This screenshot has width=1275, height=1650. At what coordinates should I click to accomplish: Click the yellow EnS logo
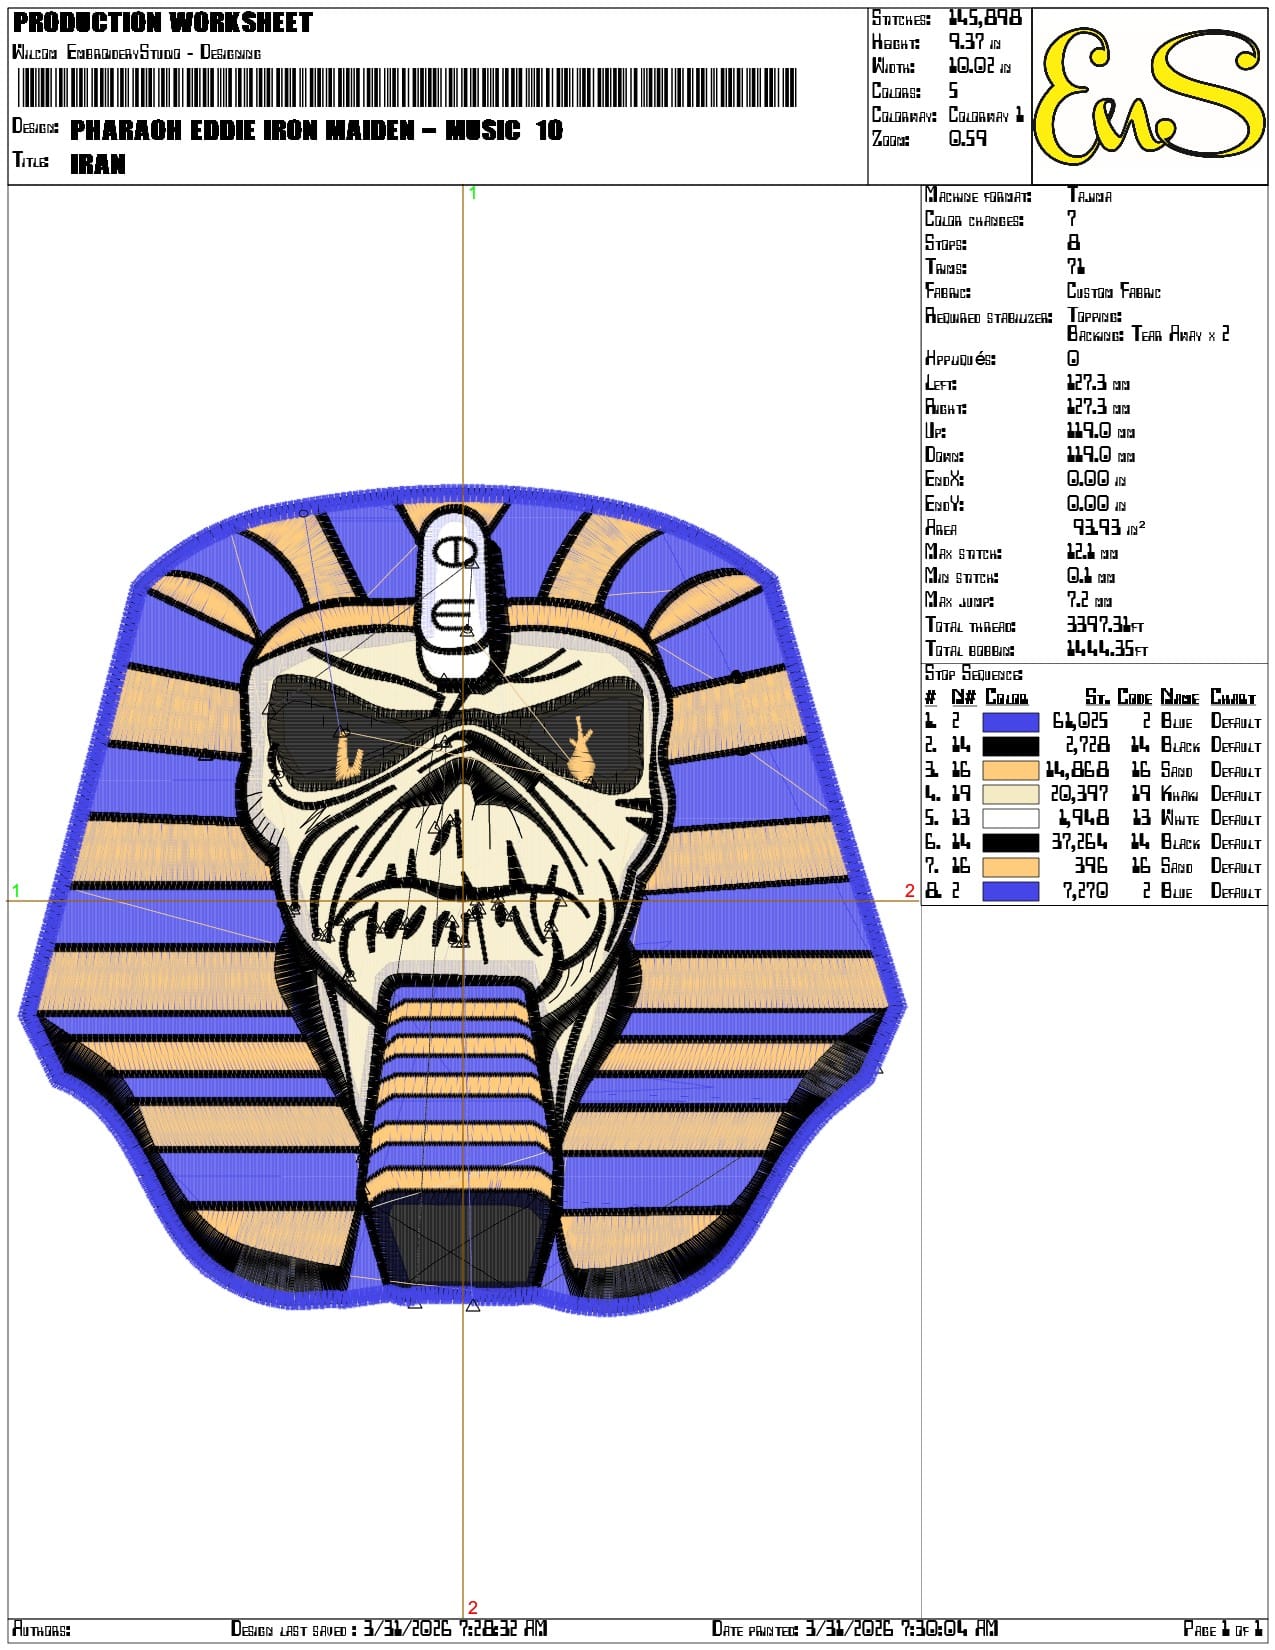click(x=1149, y=96)
